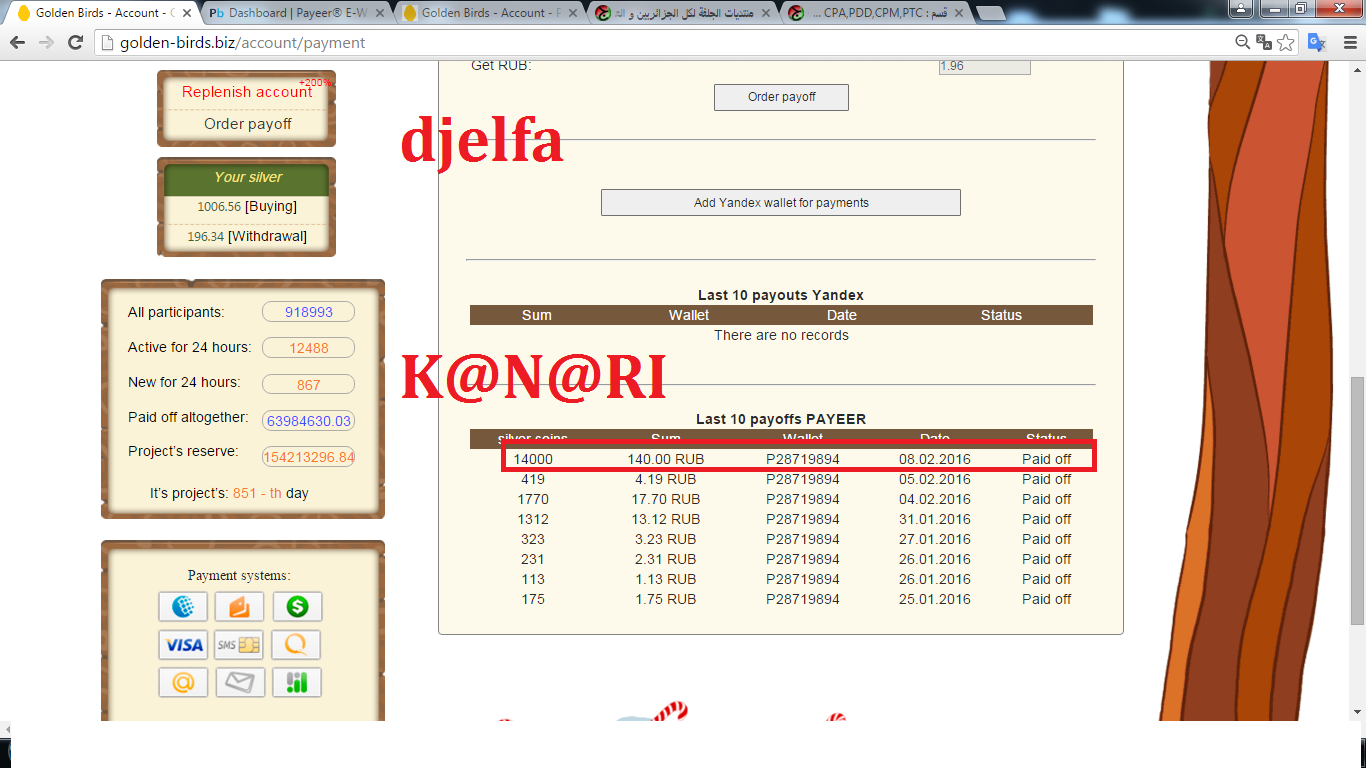Image resolution: width=1366 pixels, height=768 pixels.
Task: Close the CPA,PDD,CPM,PTC tab
Action: click(957, 13)
